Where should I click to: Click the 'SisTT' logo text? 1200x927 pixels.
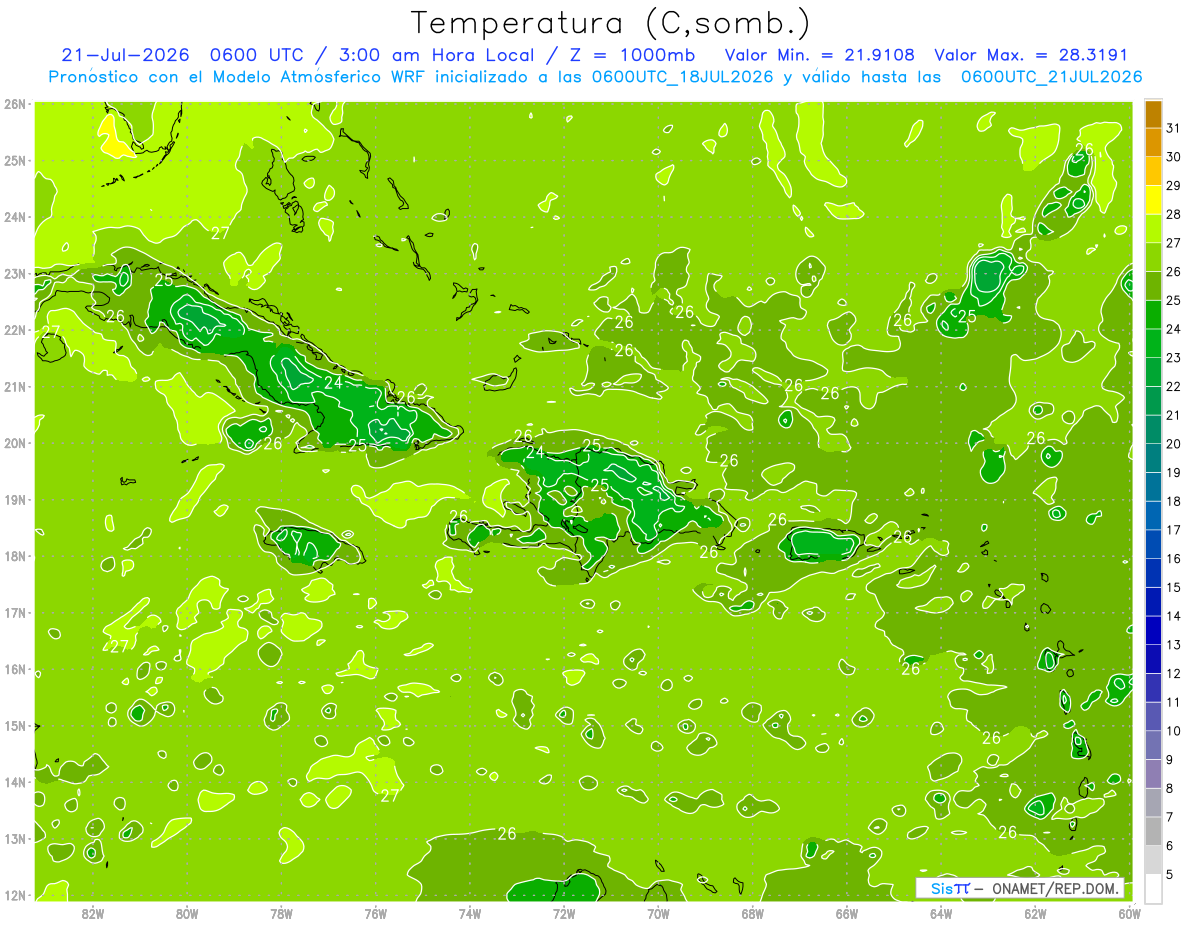[950, 888]
